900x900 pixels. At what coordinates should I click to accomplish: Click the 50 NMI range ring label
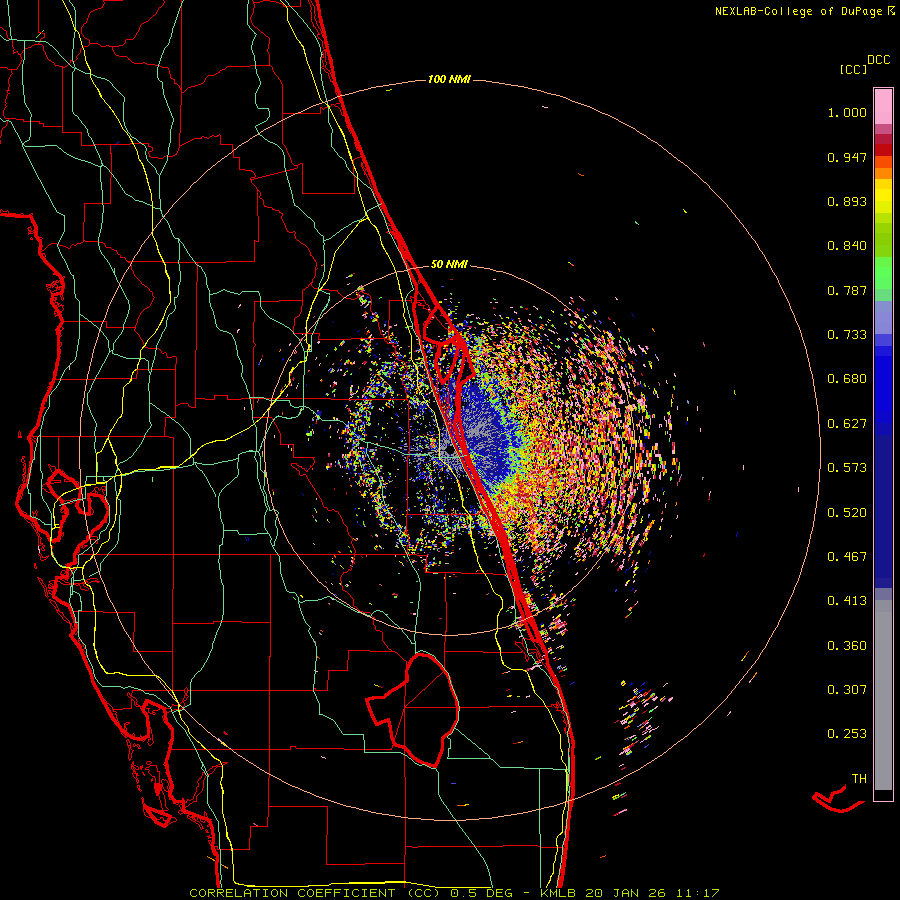point(449,264)
